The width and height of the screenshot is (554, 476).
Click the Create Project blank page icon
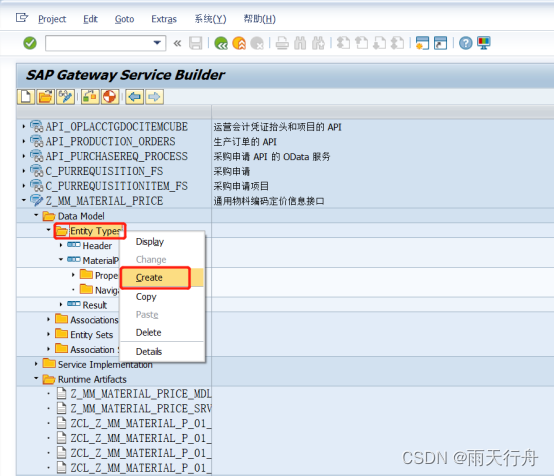[26, 96]
